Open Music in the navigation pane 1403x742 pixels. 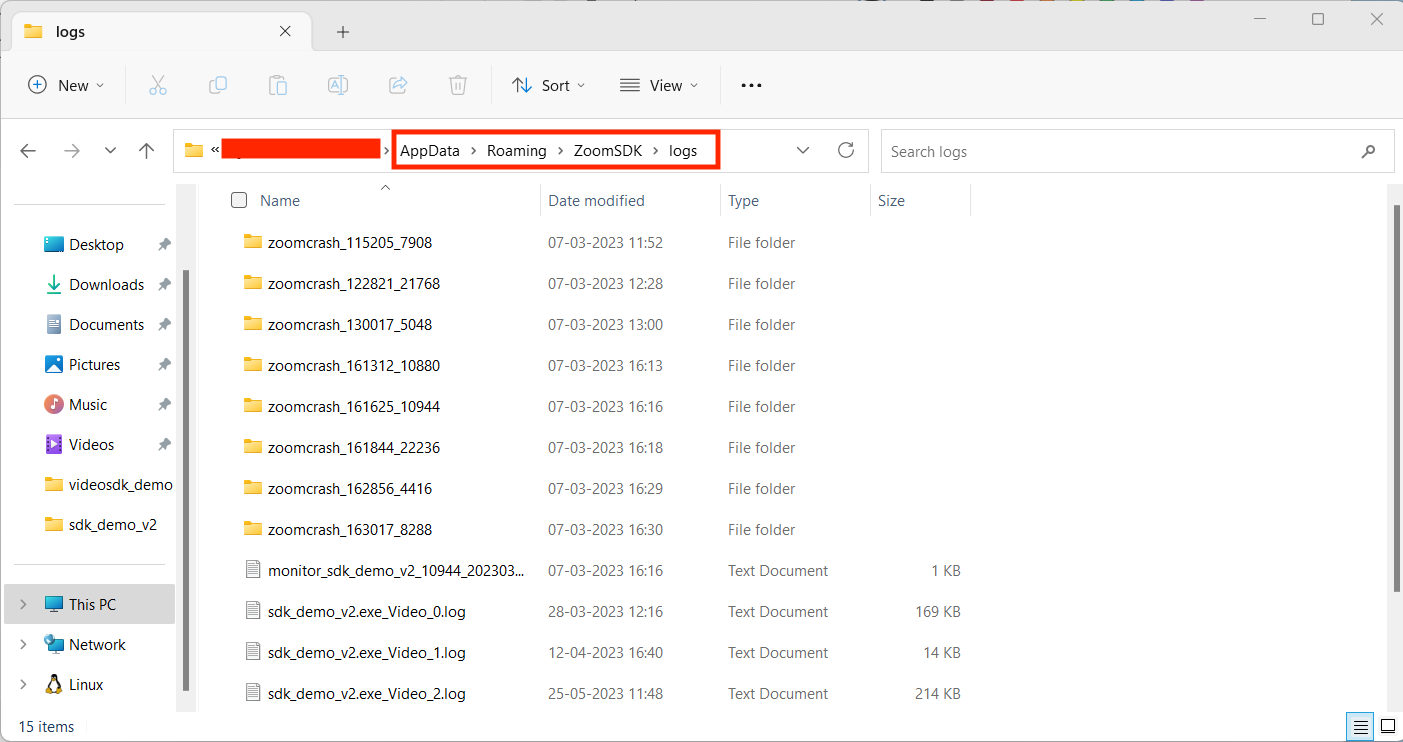(x=88, y=404)
